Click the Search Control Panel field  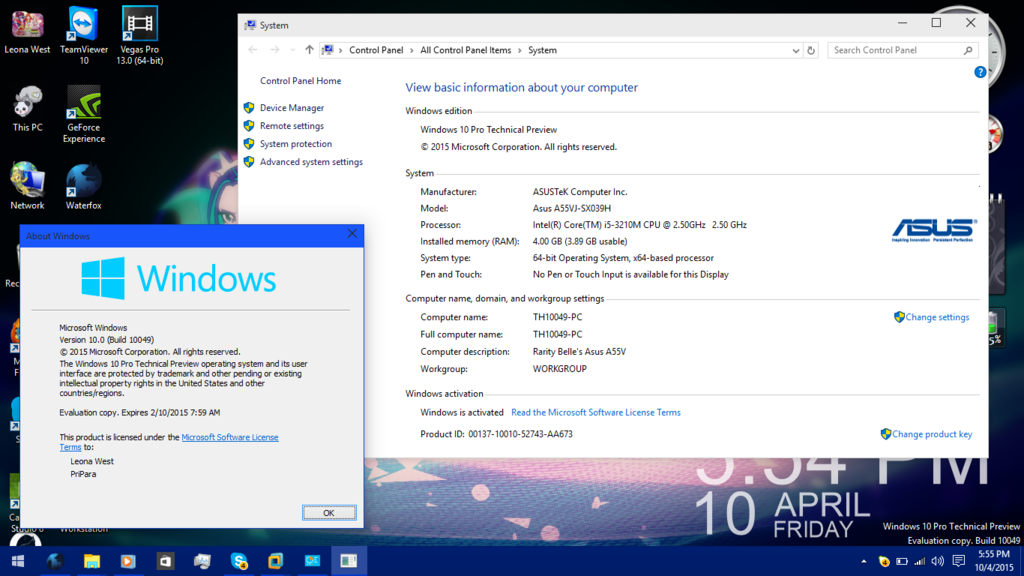[903, 50]
